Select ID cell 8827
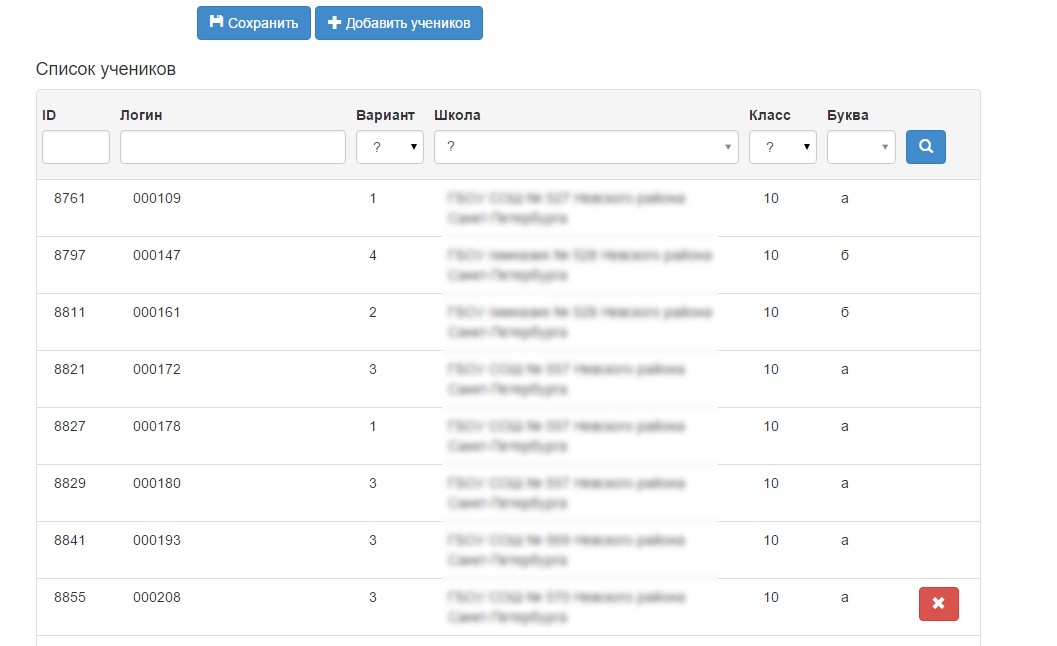Viewport: 1057px width, 646px height. (69, 426)
